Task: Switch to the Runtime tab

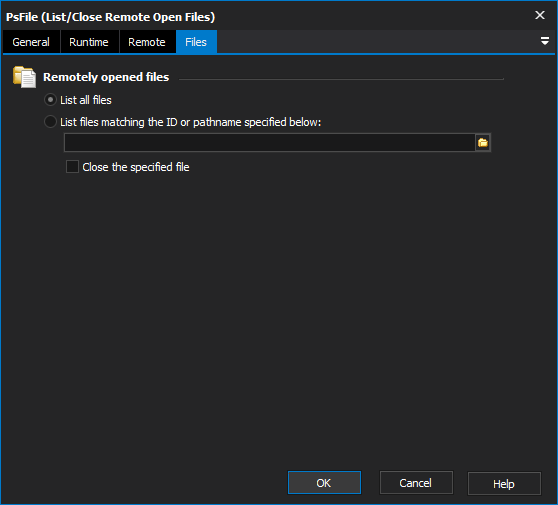Action: tap(89, 42)
